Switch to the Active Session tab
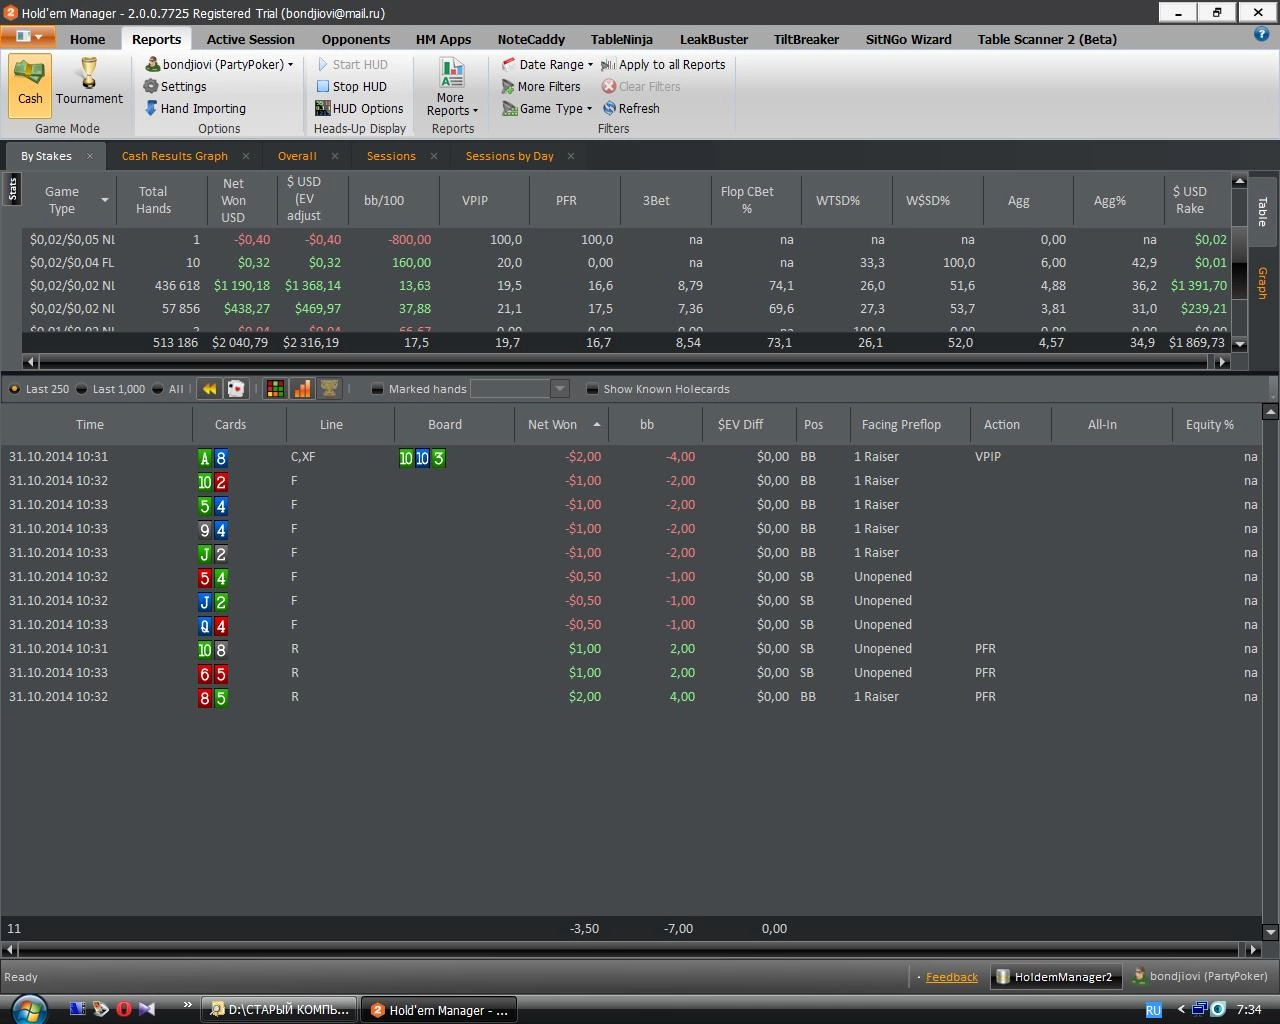Screen dimensions: 1280x1024 pos(250,39)
